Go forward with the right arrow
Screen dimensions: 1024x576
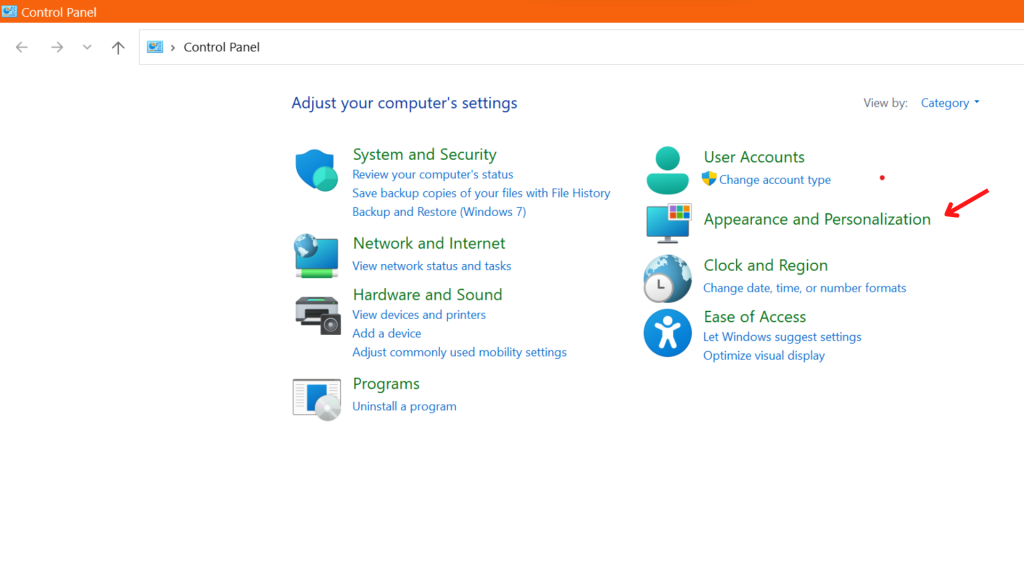pos(57,47)
